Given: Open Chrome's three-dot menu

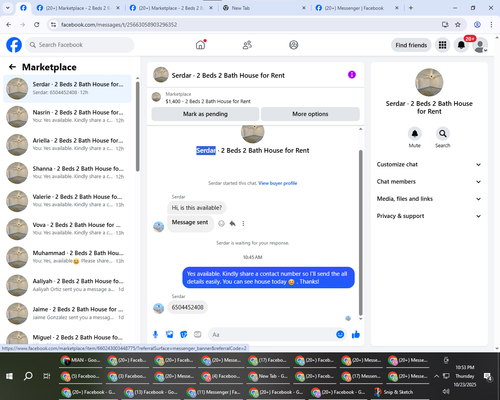Looking at the screenshot, I should tap(491, 24).
